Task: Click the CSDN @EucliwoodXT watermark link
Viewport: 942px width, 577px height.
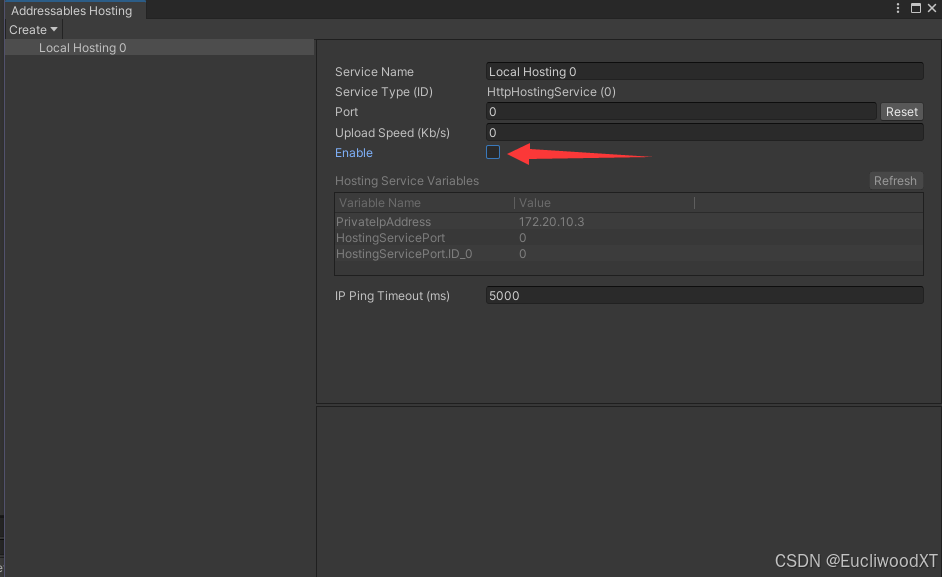Action: point(855,561)
